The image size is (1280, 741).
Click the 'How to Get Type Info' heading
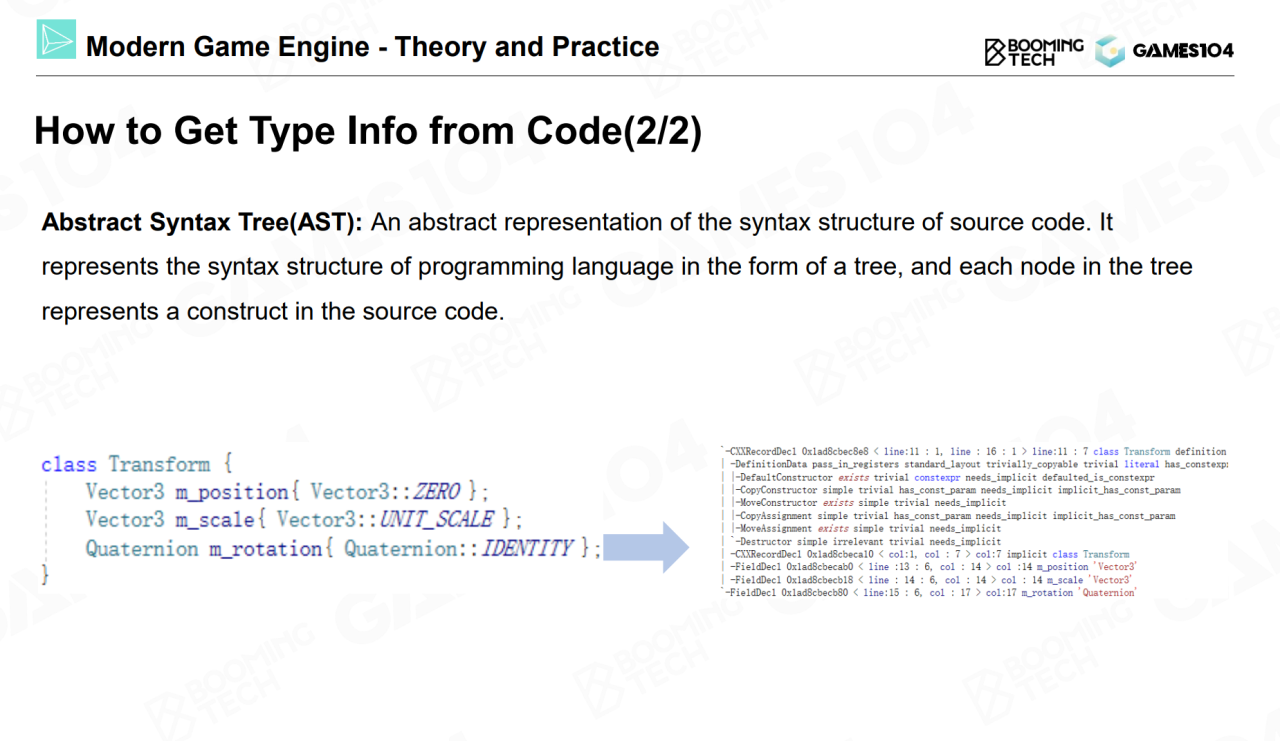[x=367, y=132]
